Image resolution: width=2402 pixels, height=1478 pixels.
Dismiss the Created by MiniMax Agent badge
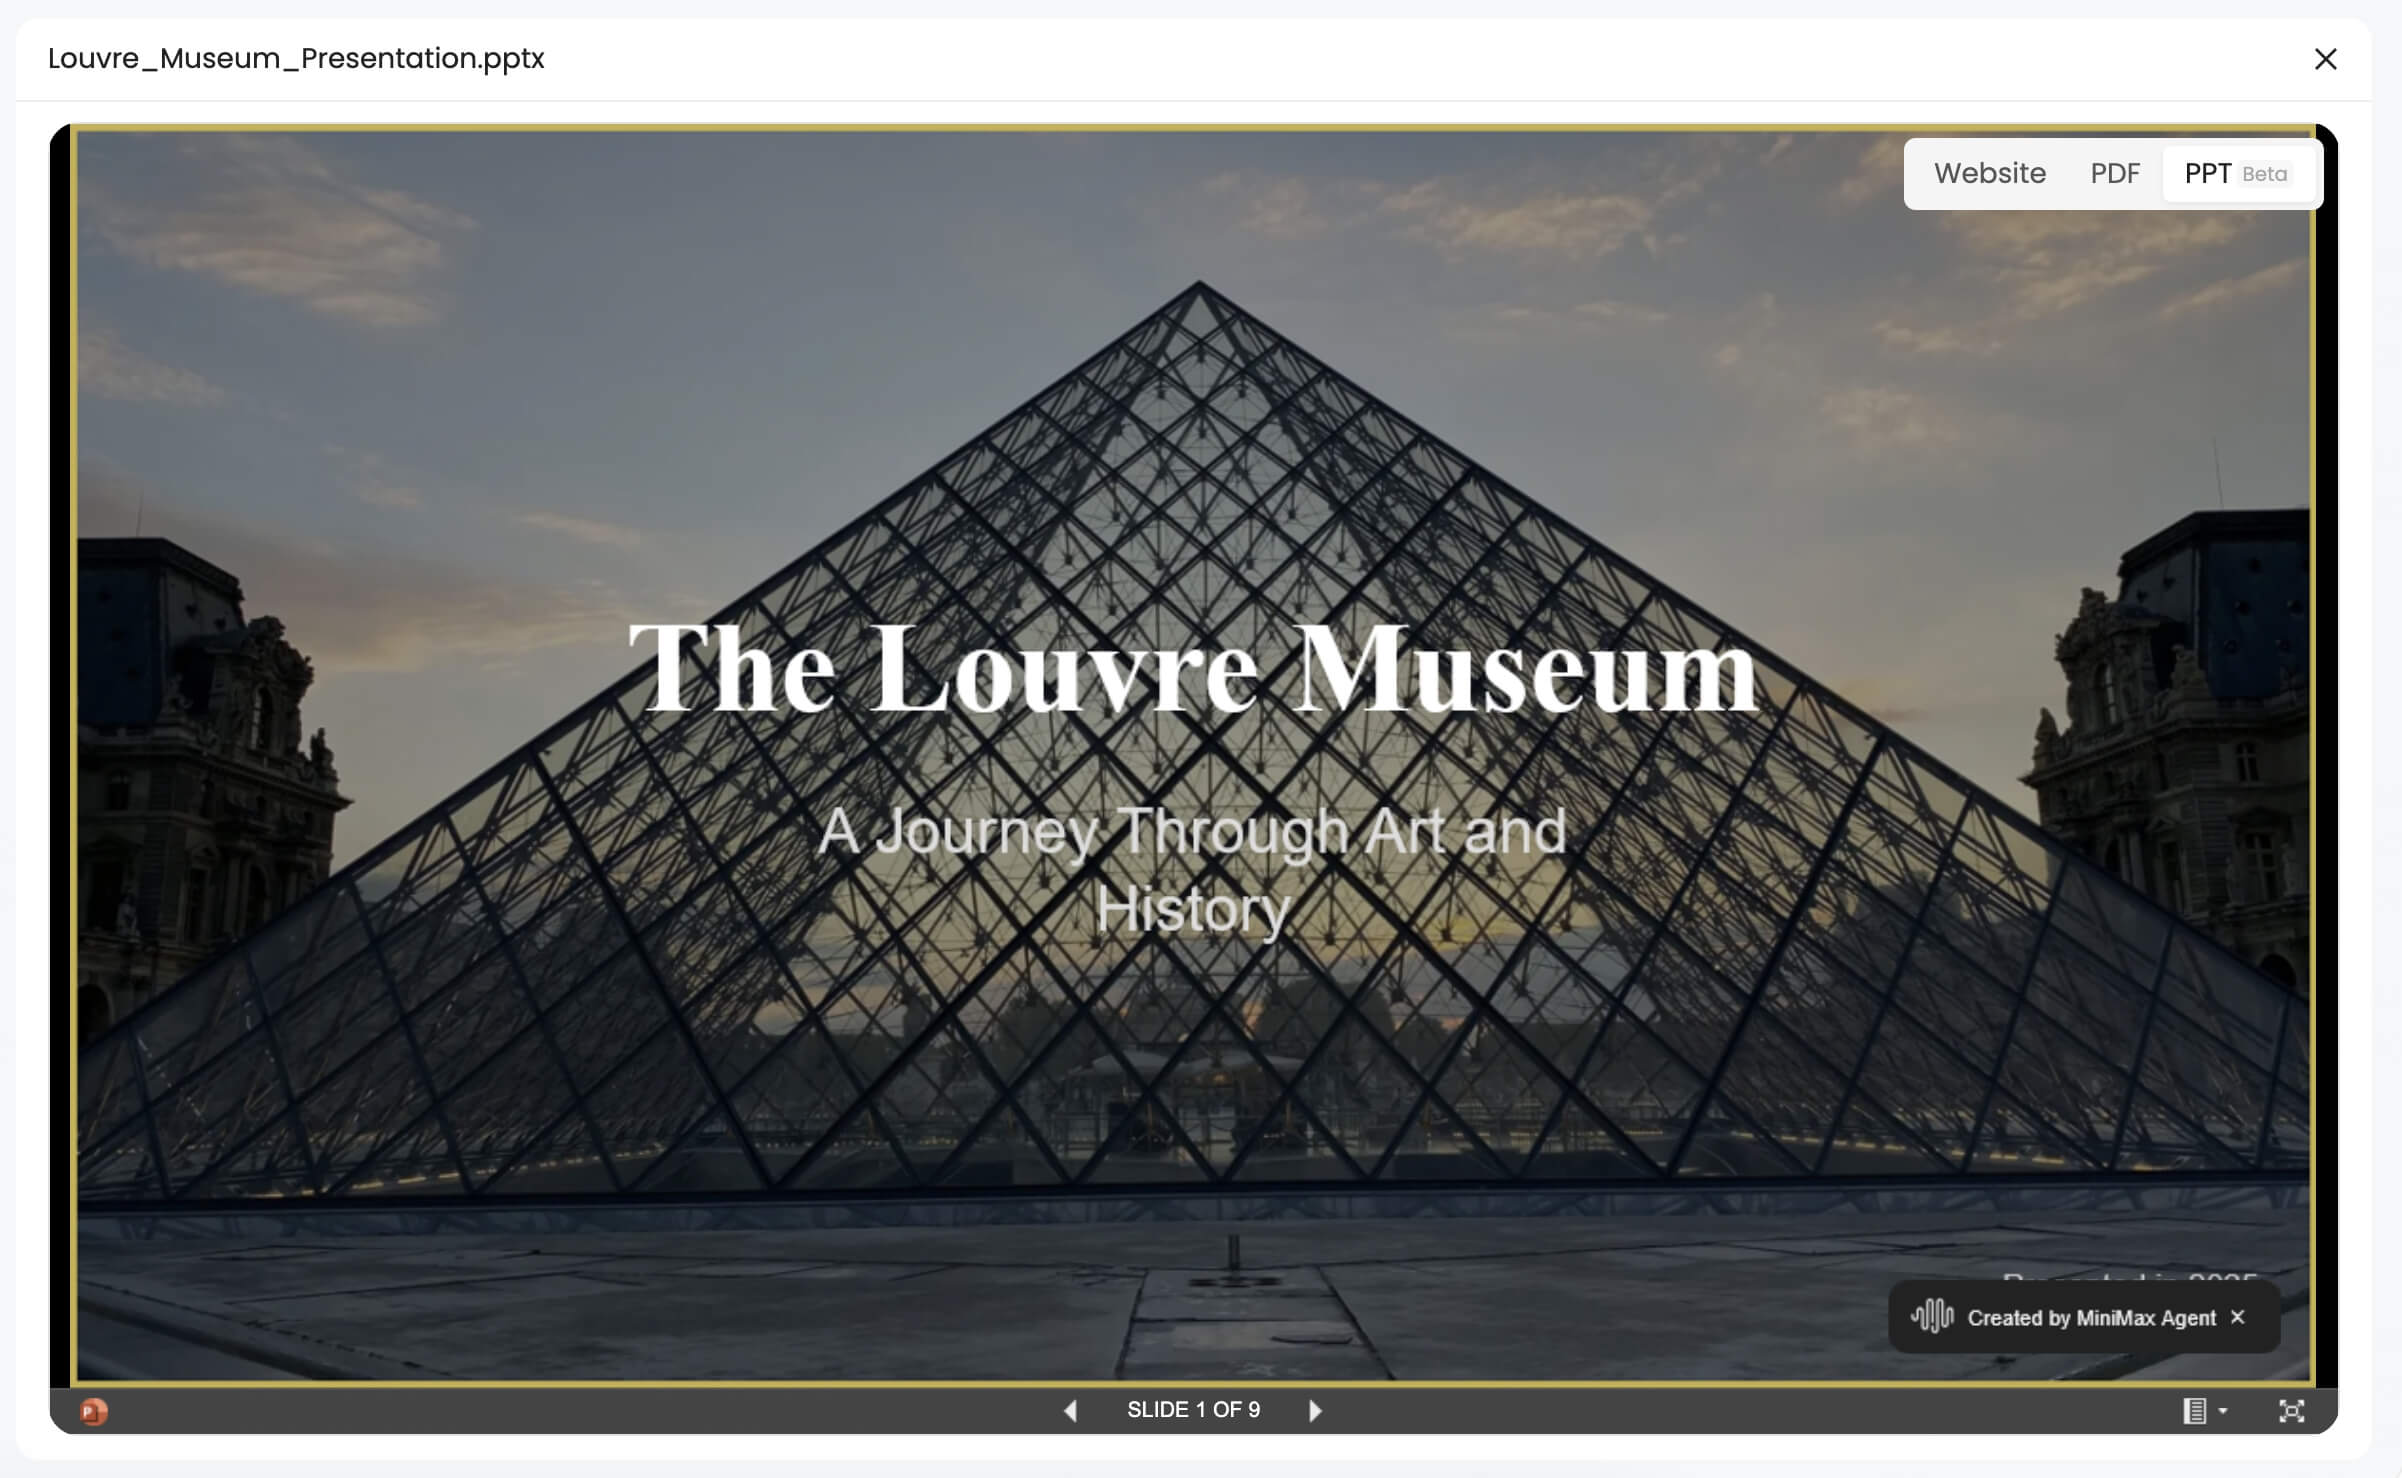(x=2238, y=1317)
